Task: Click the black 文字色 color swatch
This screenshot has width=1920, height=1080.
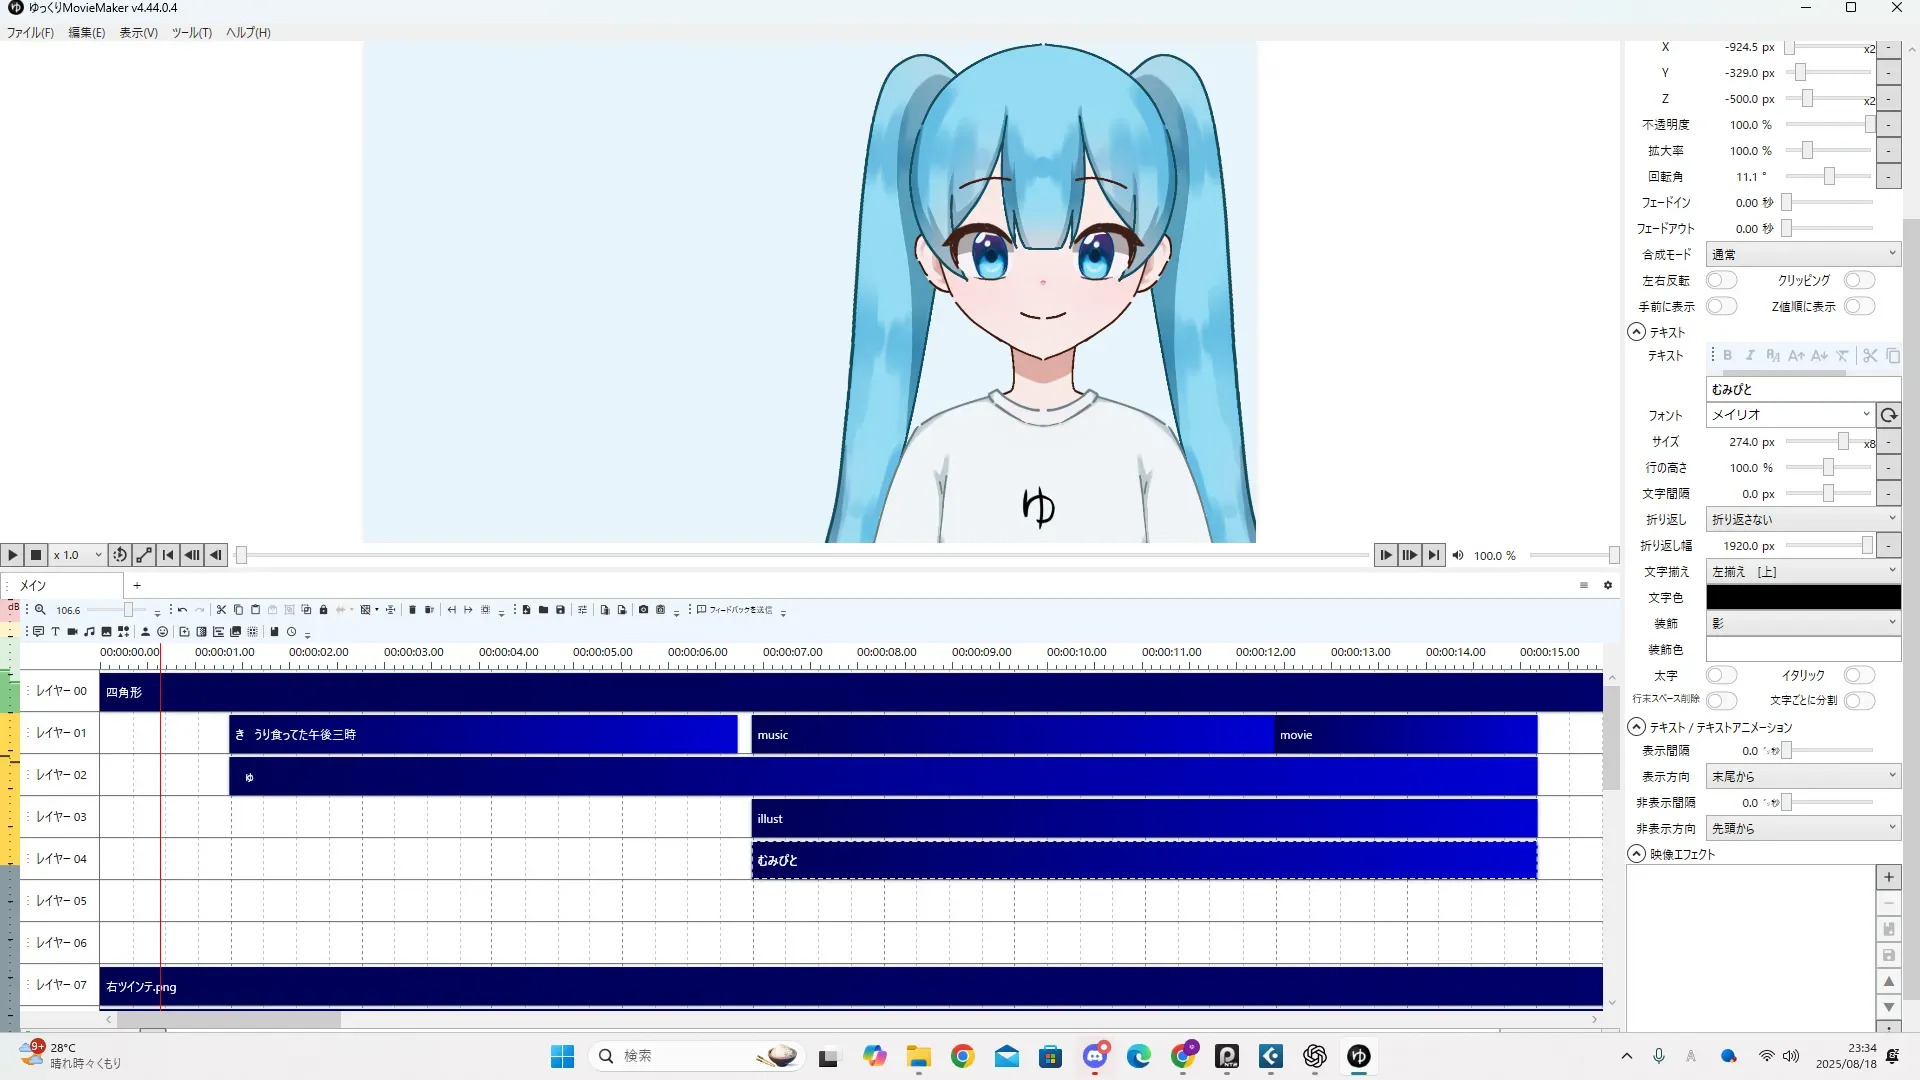Action: [1802, 598]
